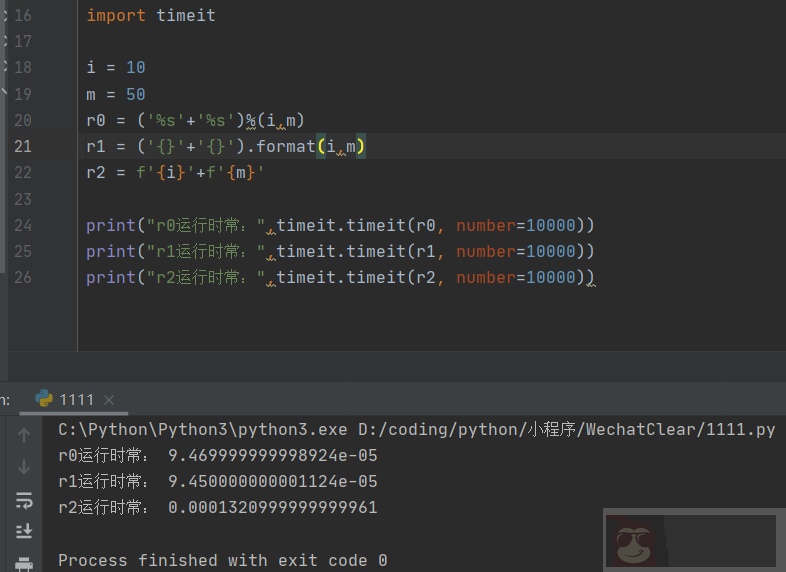Click the value 50 assigned to m
The height and width of the screenshot is (572, 786).
[135, 94]
